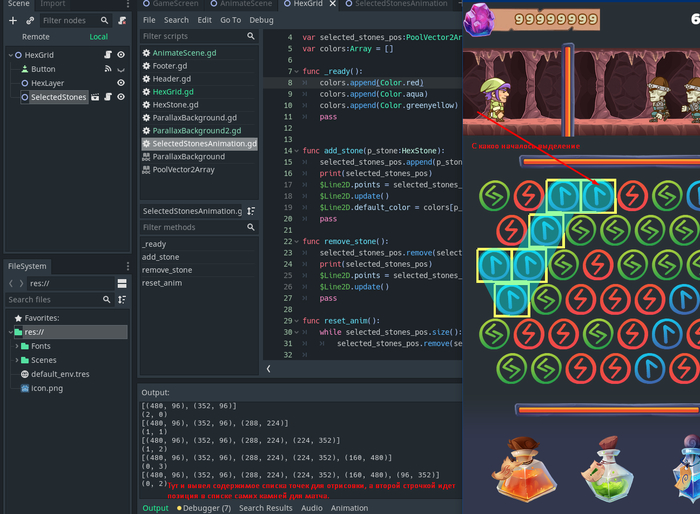Toggle the FileSystem split view mode icon
The height and width of the screenshot is (514, 700).
click(x=123, y=283)
